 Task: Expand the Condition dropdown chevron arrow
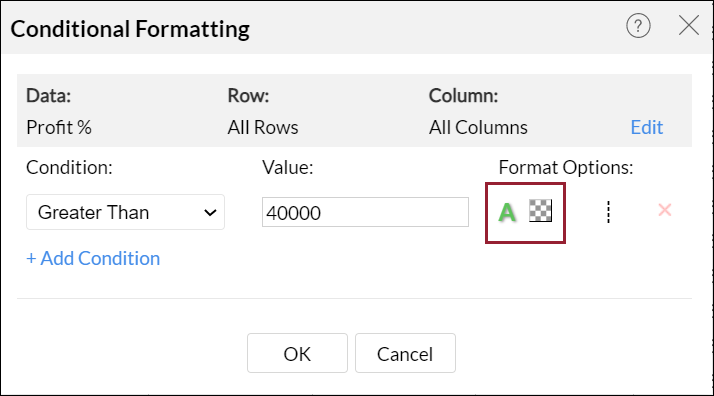(x=210, y=213)
